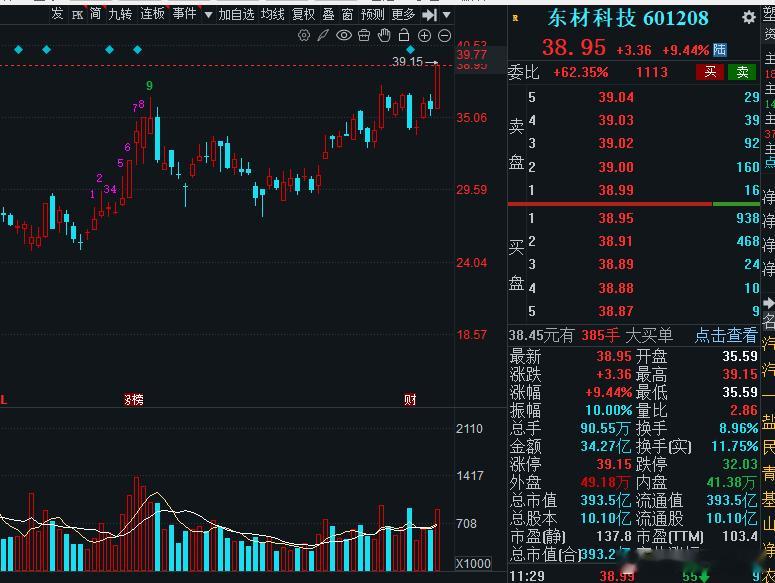
Task: Click the 开盘 value 35.59
Action: click(740, 356)
